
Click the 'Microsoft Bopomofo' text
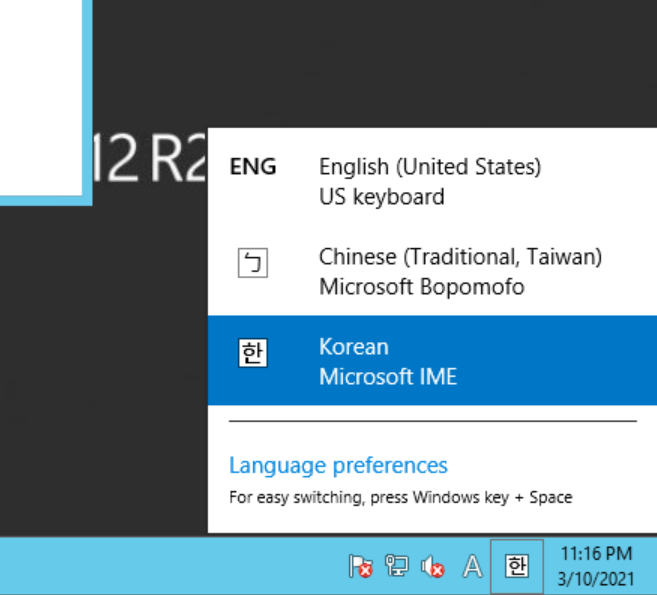pyautogui.click(x=422, y=287)
